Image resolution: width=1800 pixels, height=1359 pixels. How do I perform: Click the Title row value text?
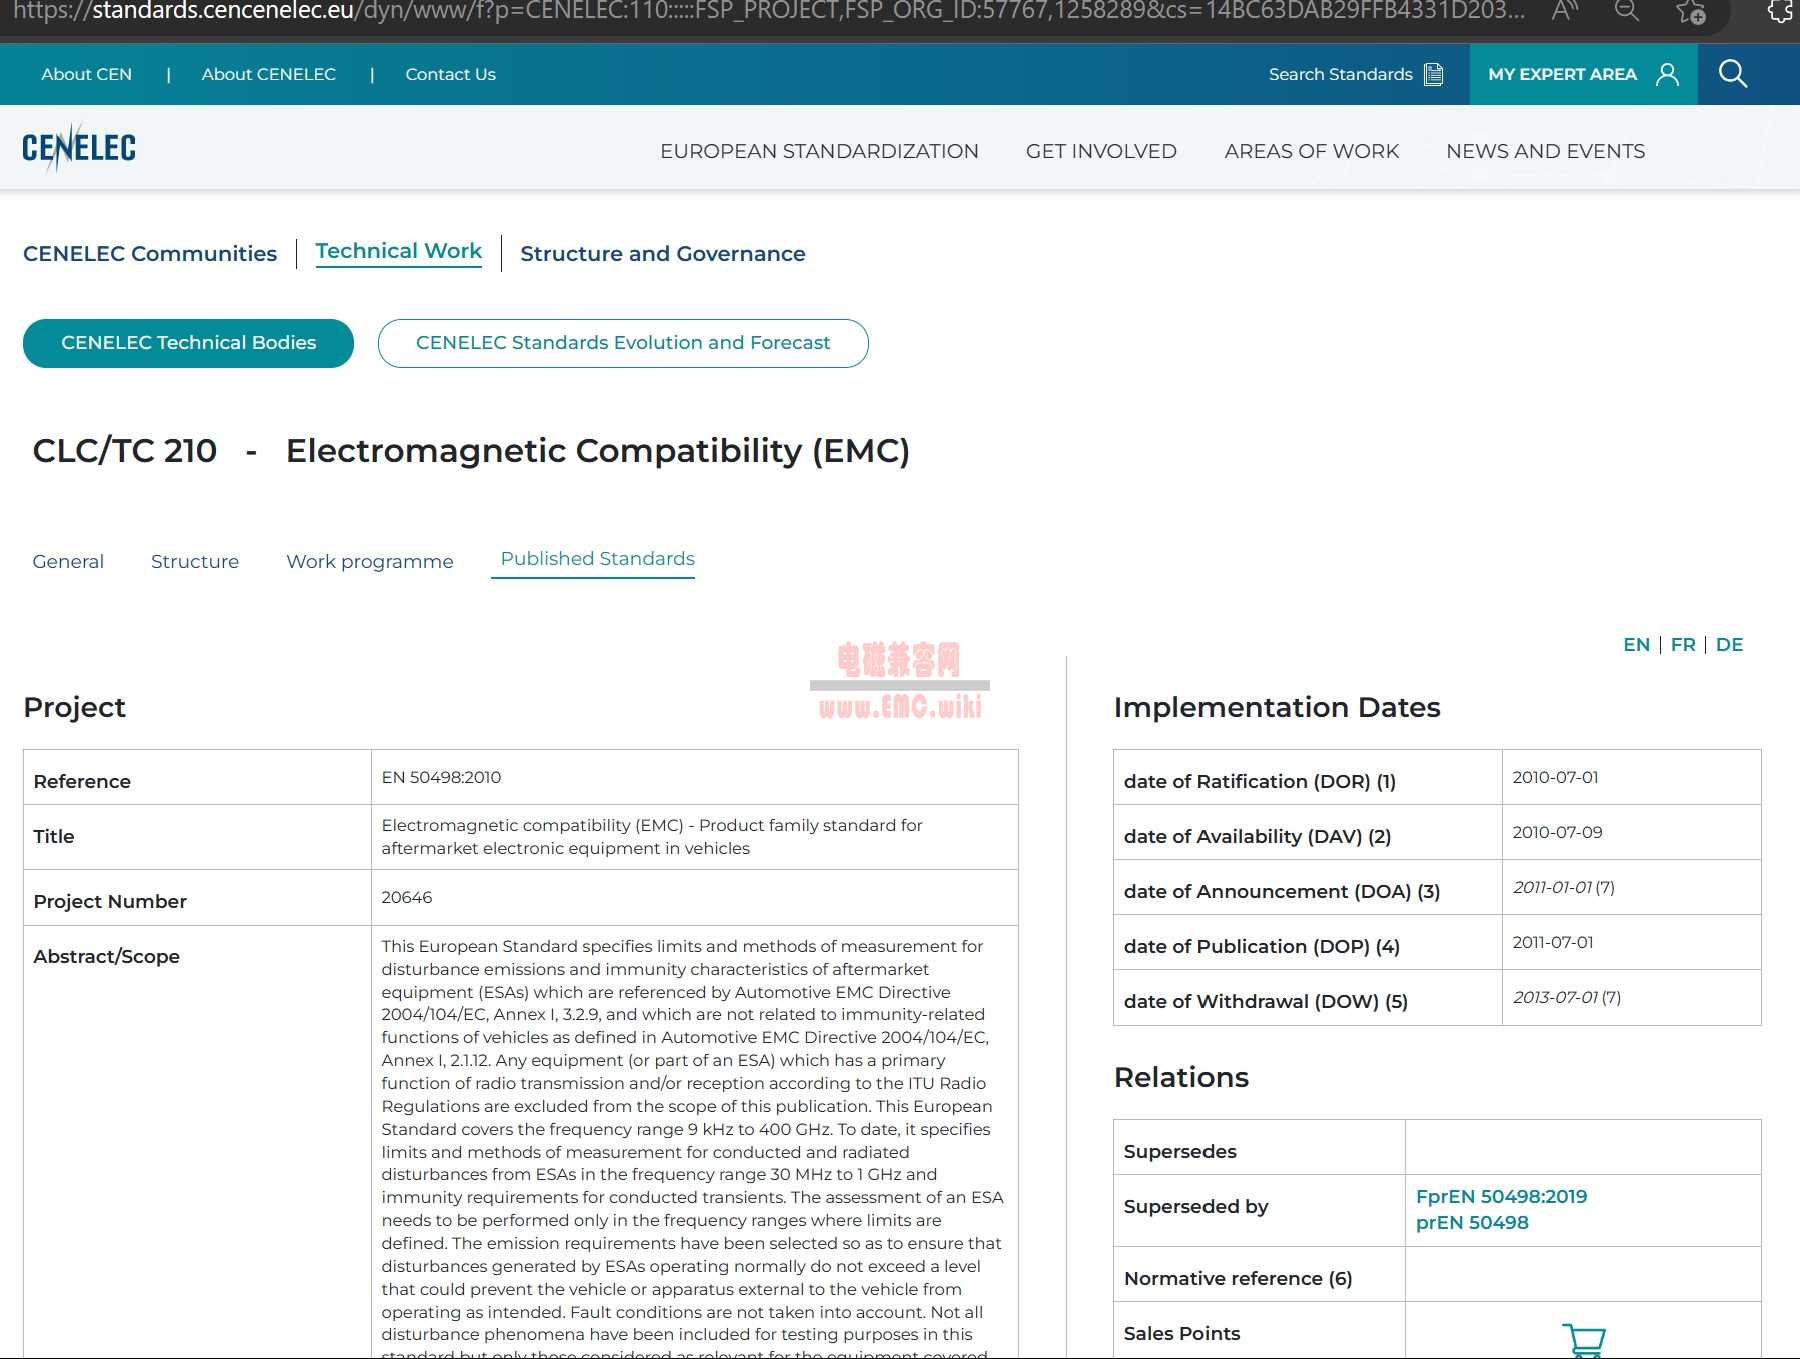pyautogui.click(x=651, y=837)
